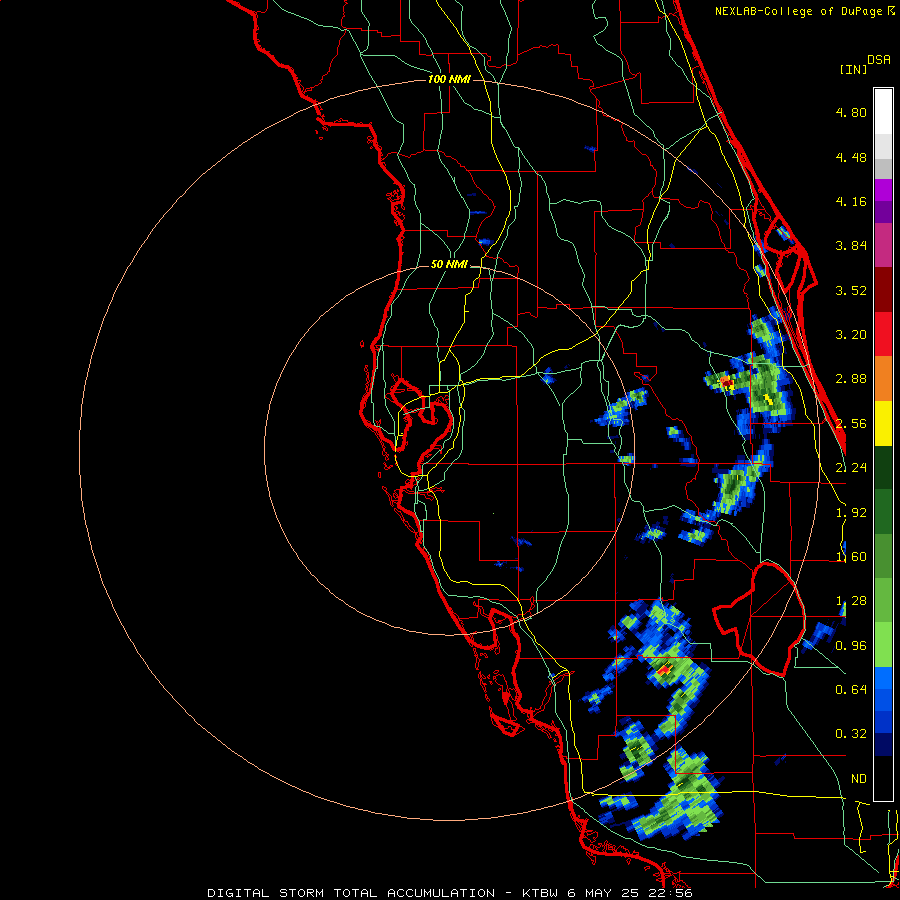Pick the bright magenta legend swatch
Screen dimensions: 900x900
883,190
